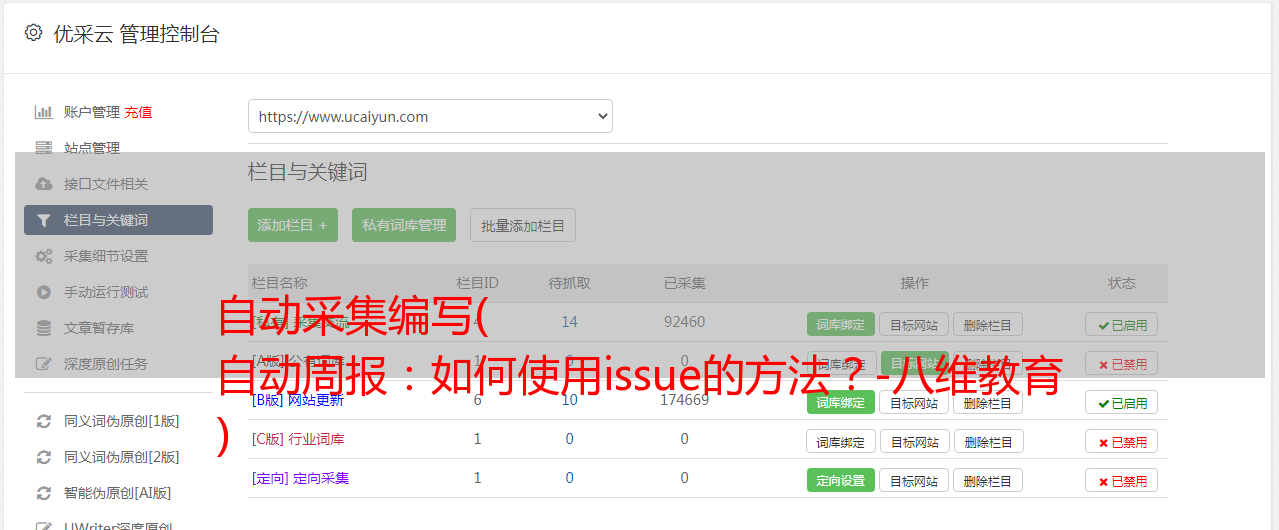Open 文章暂存库 in the sidebar

tap(99, 328)
